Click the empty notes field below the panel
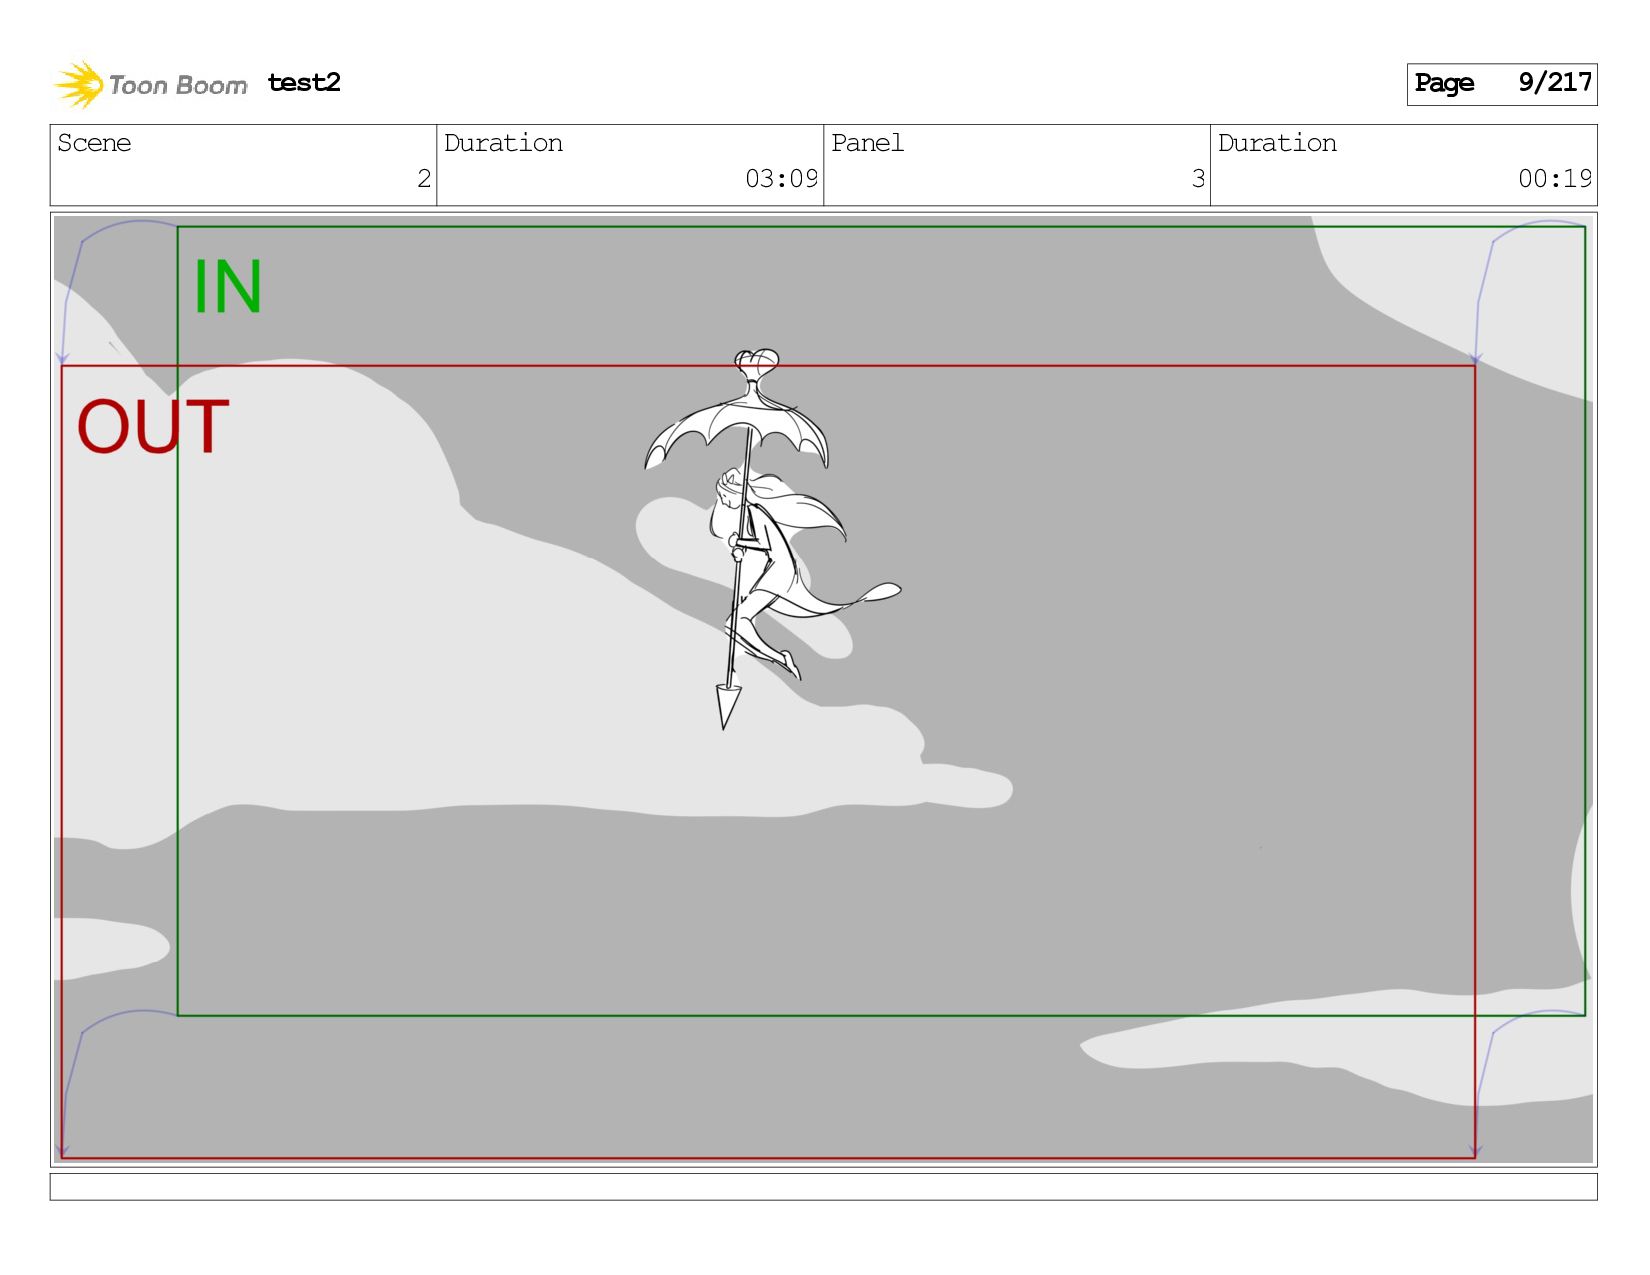 pos(823,1186)
